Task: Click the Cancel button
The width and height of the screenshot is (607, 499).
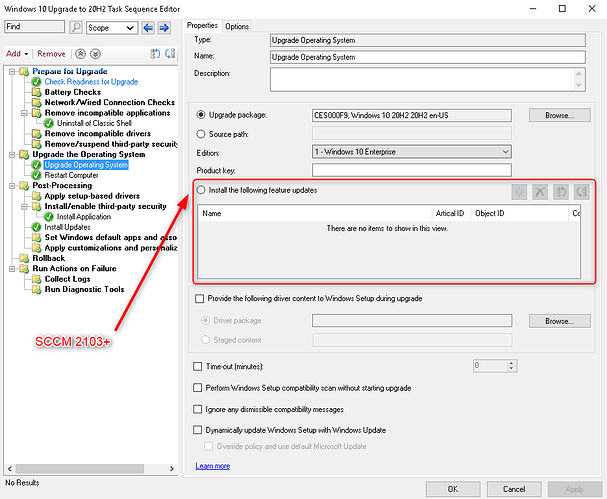Action: point(514,489)
